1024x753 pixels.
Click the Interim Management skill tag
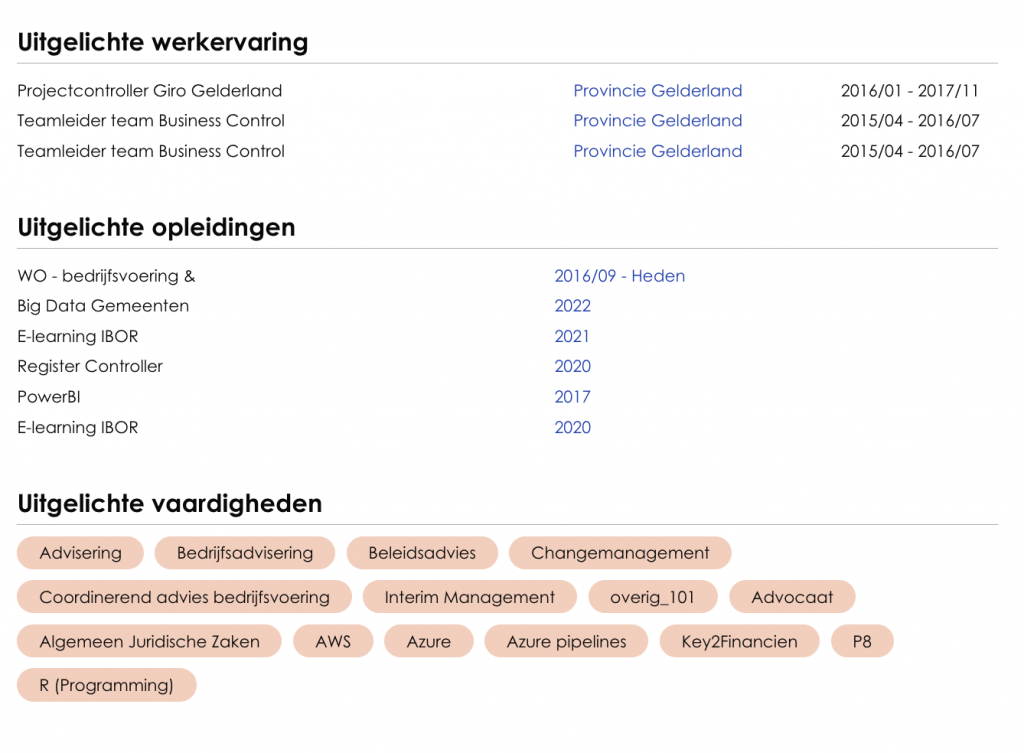click(x=469, y=597)
